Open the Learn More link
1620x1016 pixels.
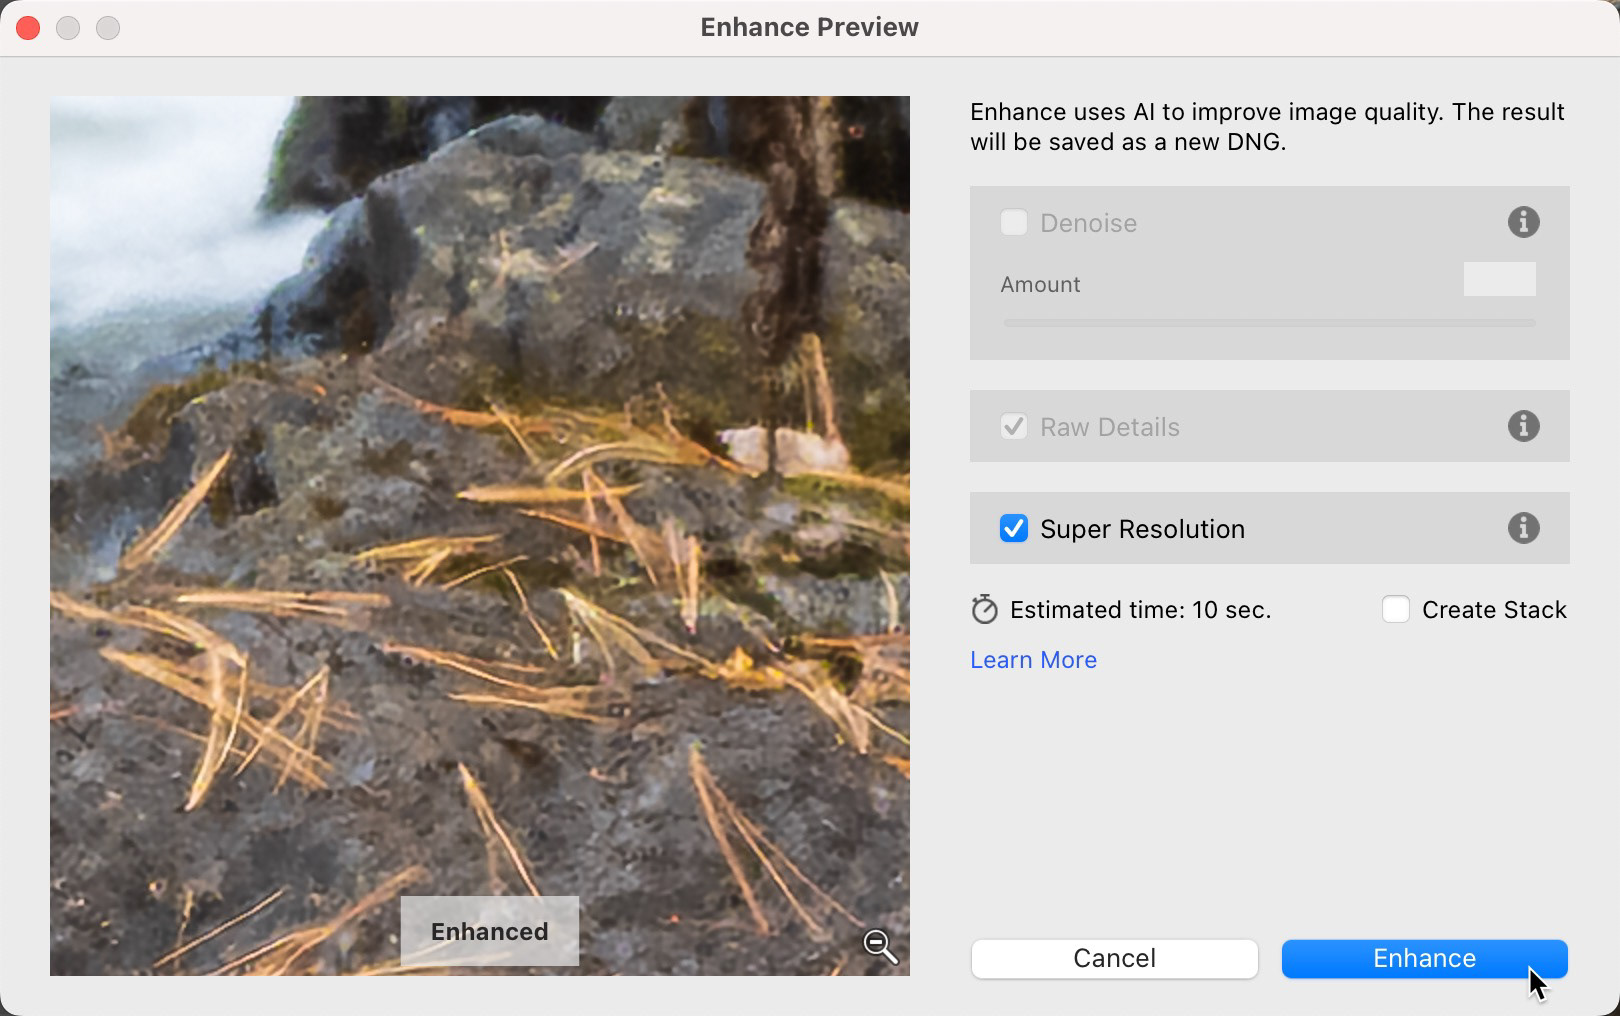click(x=1033, y=660)
